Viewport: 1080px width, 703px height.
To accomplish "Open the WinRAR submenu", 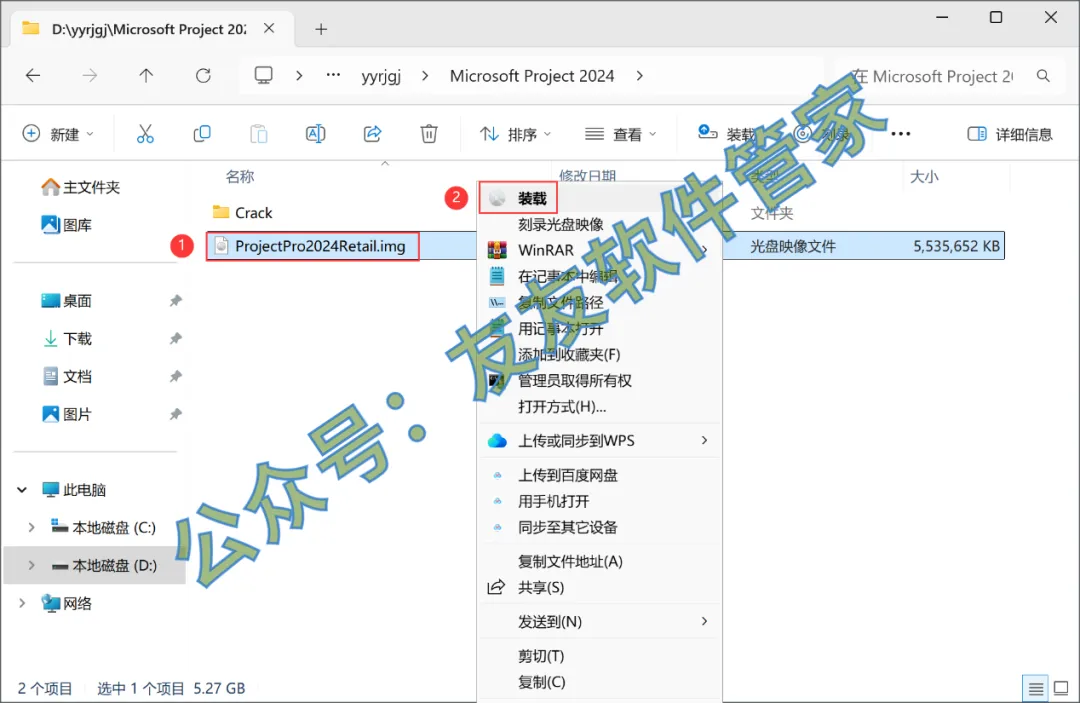I will (x=599, y=250).
